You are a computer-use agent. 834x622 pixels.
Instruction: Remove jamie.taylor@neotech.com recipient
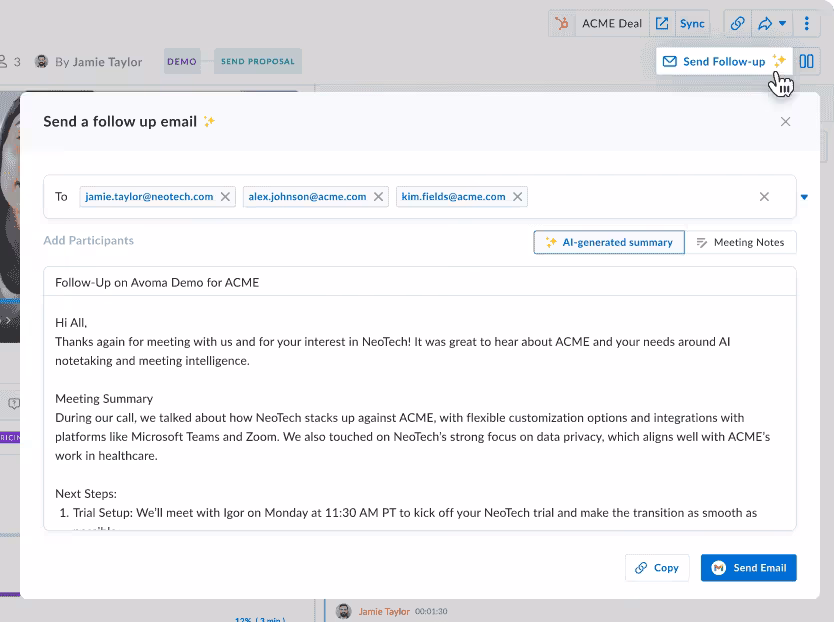pyautogui.click(x=226, y=197)
